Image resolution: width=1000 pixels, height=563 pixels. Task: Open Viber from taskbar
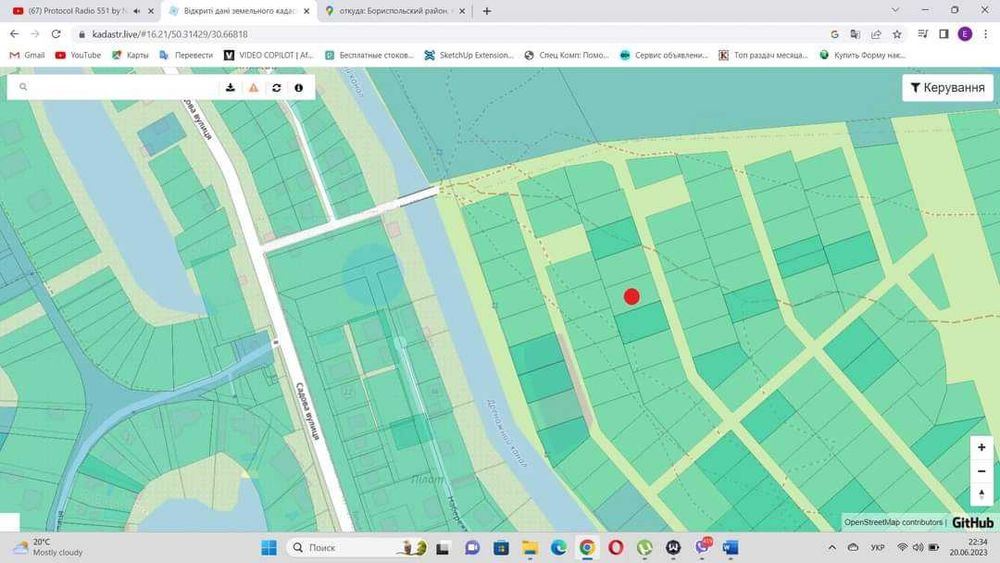coord(703,547)
